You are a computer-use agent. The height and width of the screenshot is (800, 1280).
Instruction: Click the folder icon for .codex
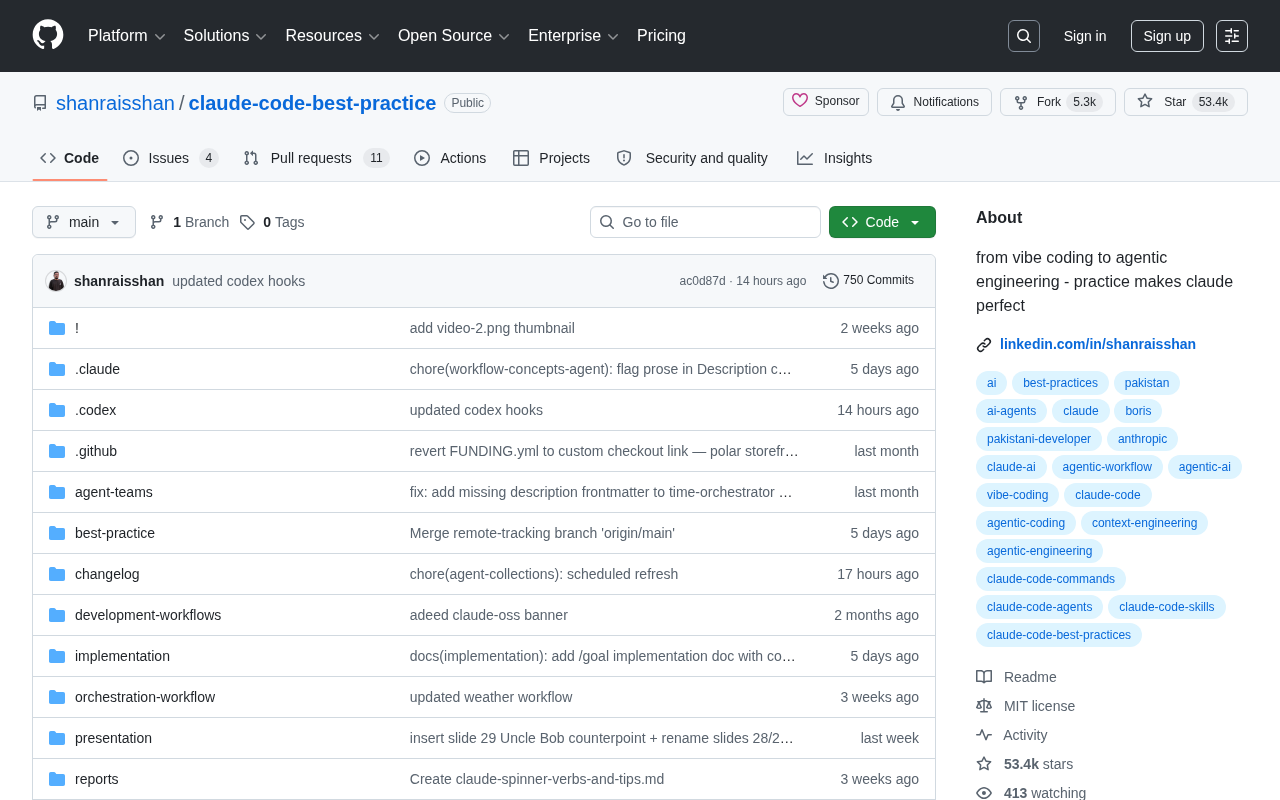(57, 410)
